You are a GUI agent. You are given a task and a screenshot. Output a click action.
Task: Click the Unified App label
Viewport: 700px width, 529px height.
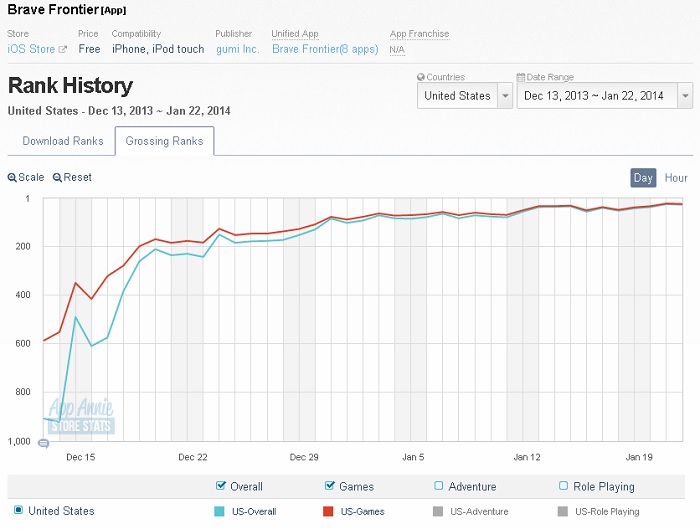[x=295, y=34]
